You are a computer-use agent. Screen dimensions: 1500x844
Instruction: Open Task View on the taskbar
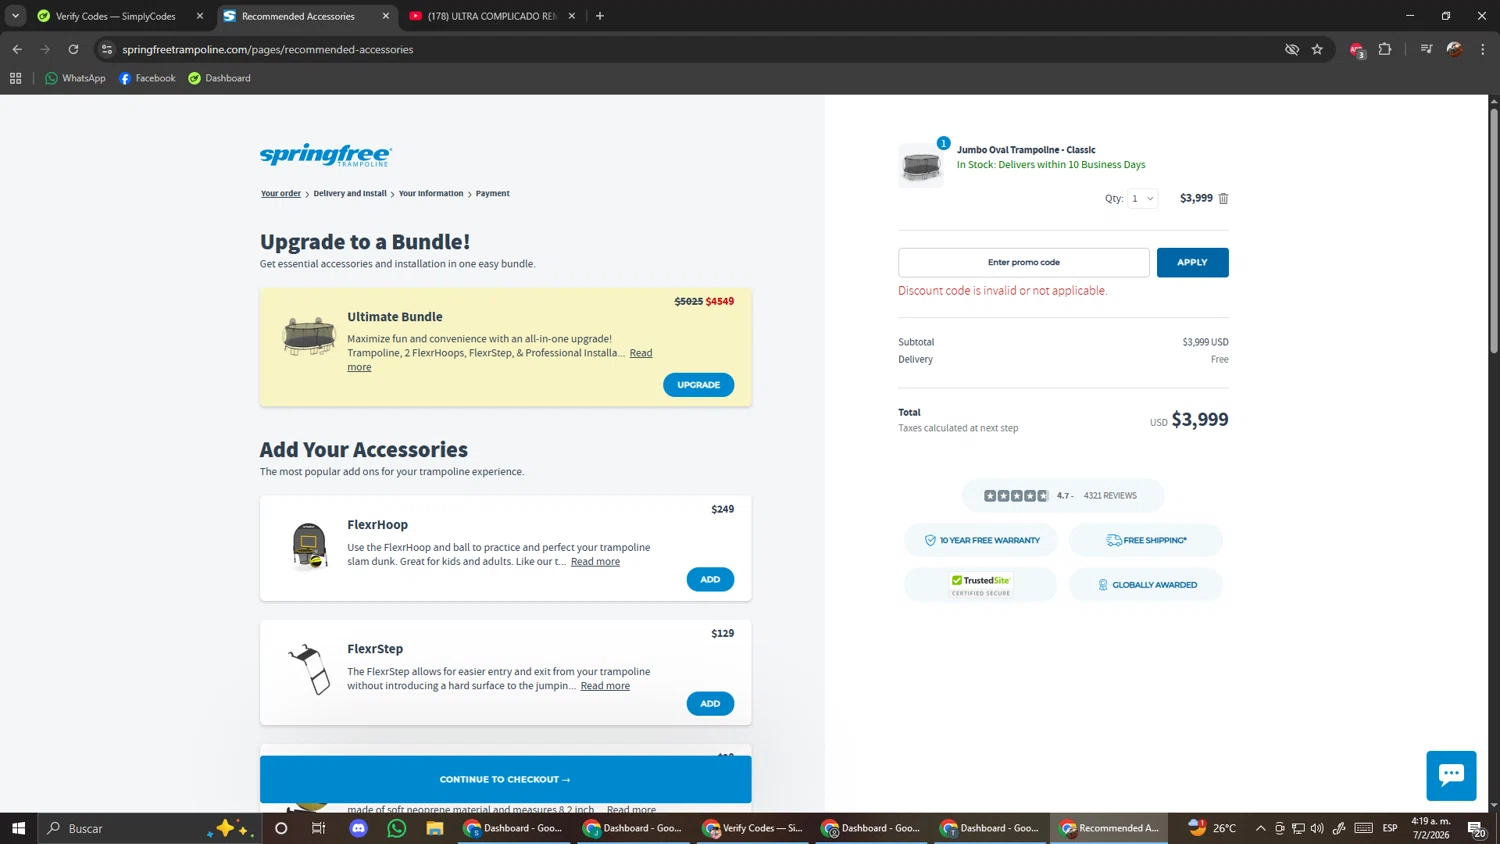(318, 828)
